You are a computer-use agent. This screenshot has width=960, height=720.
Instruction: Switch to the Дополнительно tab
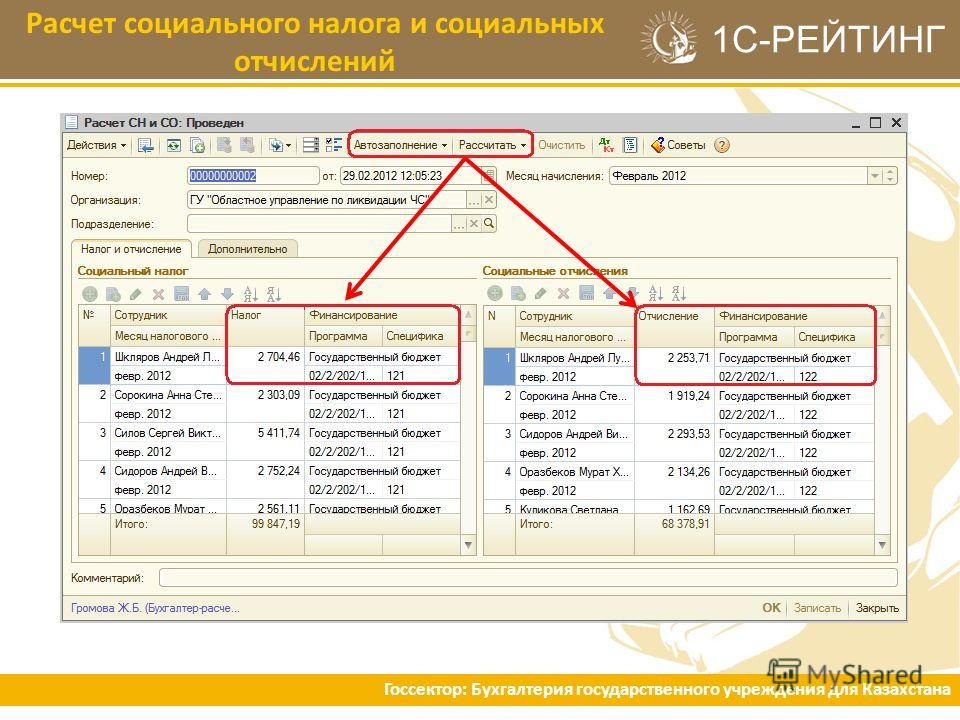(247, 249)
